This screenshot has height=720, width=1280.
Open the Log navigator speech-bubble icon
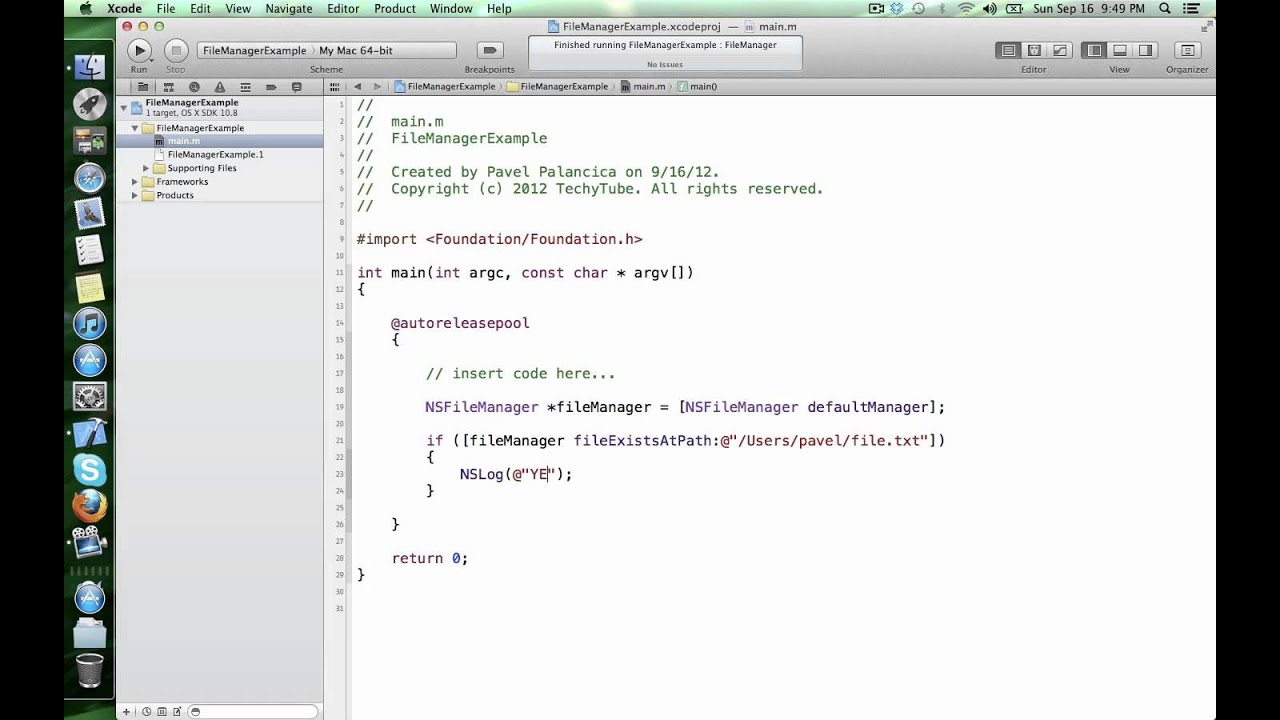pos(298,87)
